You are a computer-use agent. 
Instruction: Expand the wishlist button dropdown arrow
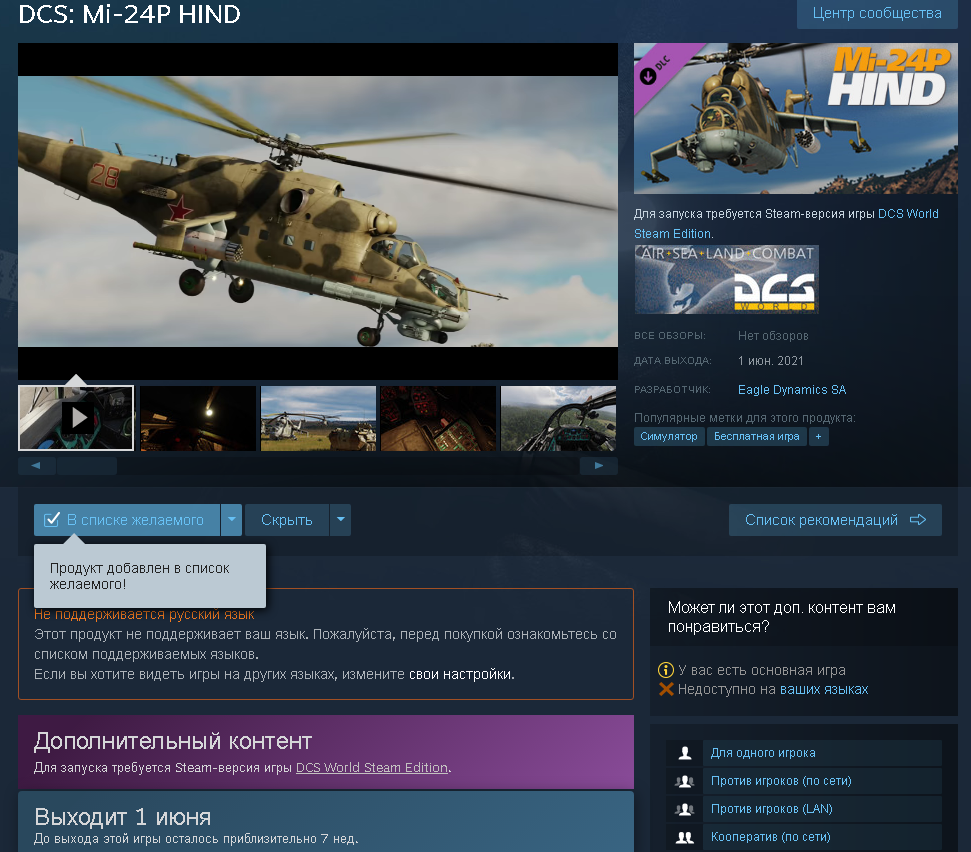232,519
